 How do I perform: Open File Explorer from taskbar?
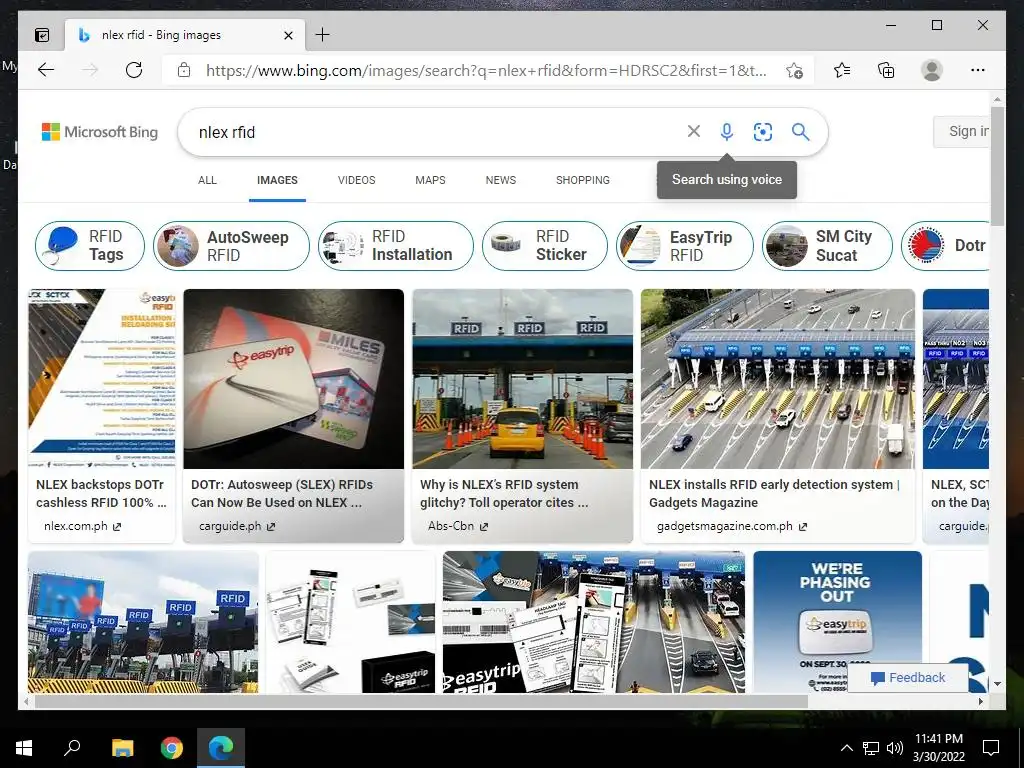coord(122,748)
